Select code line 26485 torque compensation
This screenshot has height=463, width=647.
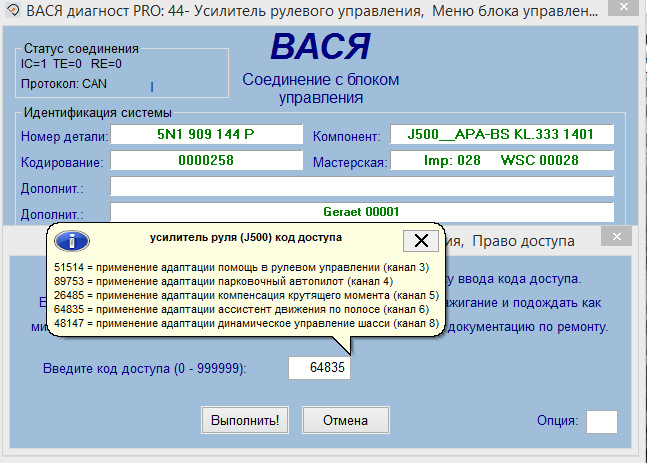point(247,295)
